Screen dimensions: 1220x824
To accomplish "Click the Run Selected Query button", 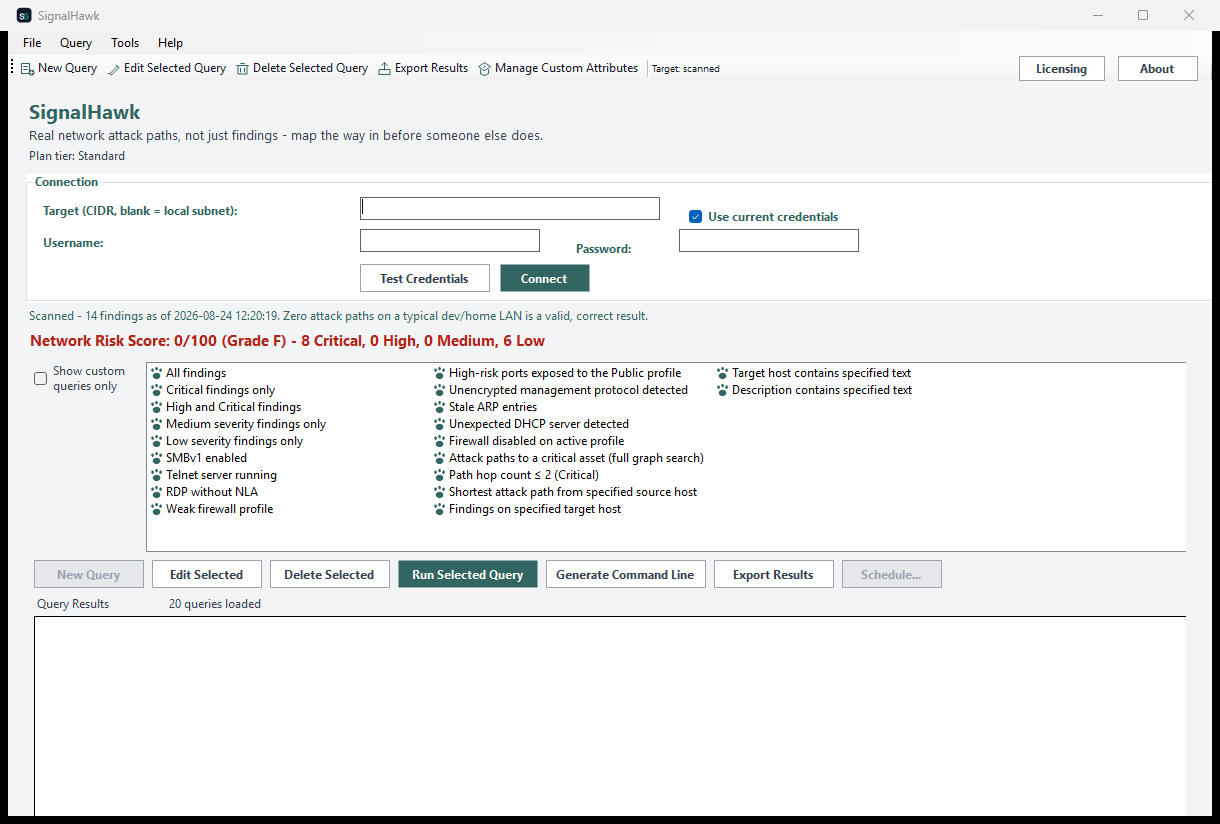I will click(x=468, y=574).
